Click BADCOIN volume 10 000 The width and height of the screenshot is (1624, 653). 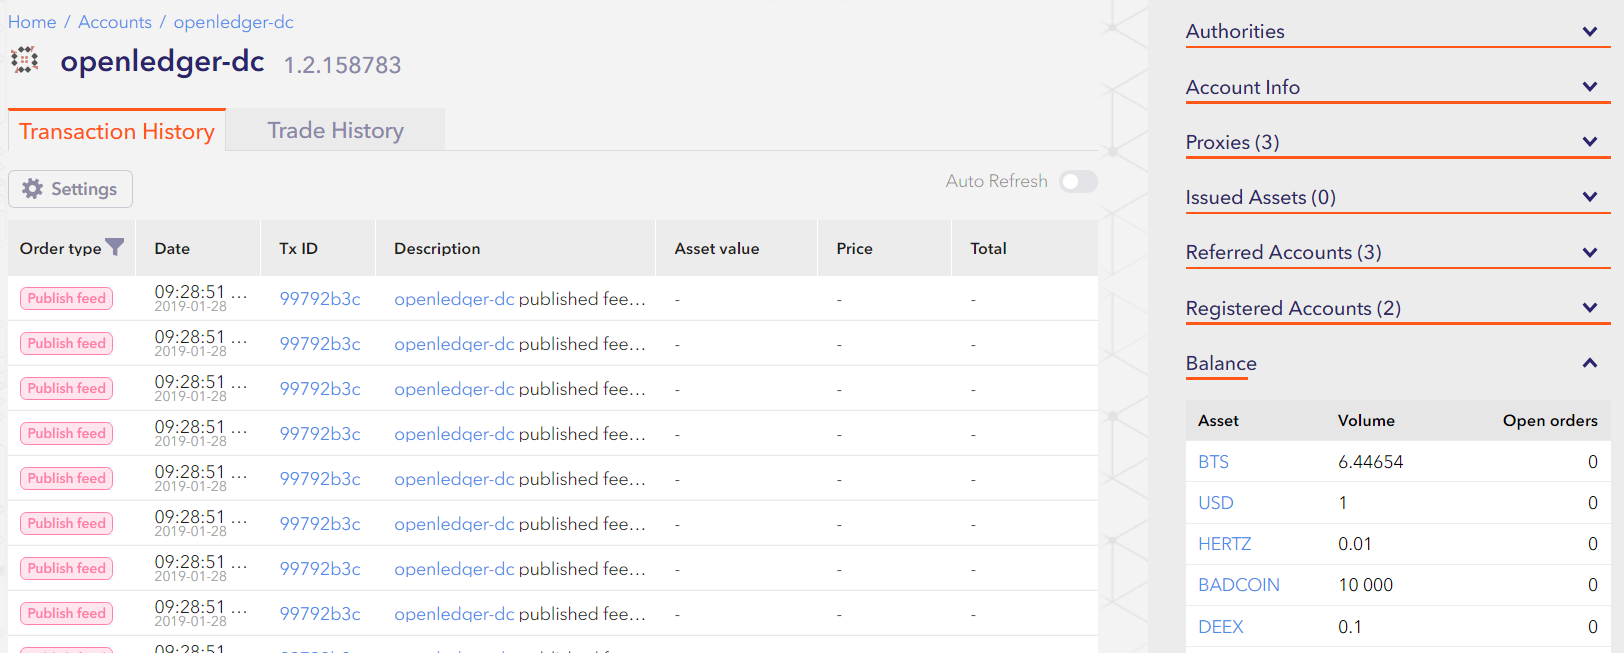(1365, 585)
